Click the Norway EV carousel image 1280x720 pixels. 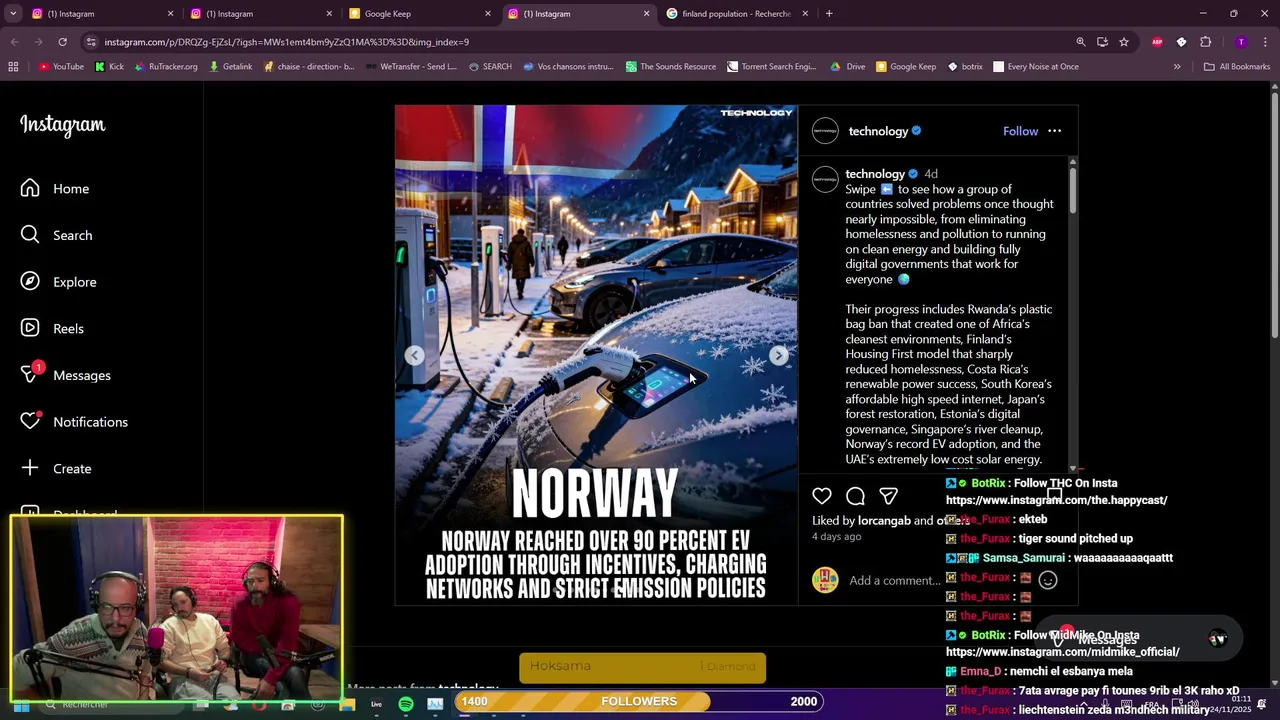(596, 355)
